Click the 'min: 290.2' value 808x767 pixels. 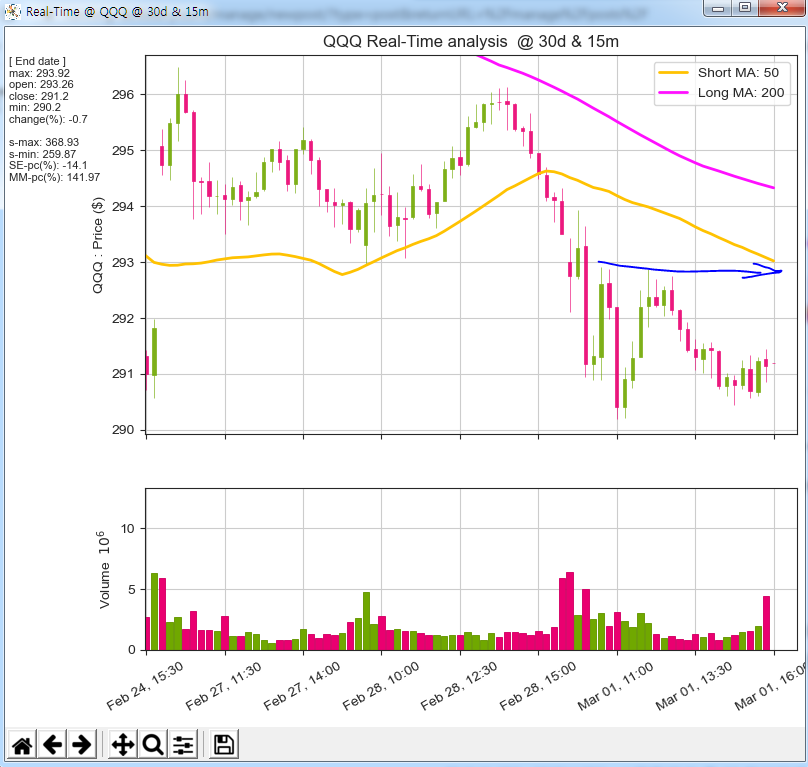coord(35,108)
